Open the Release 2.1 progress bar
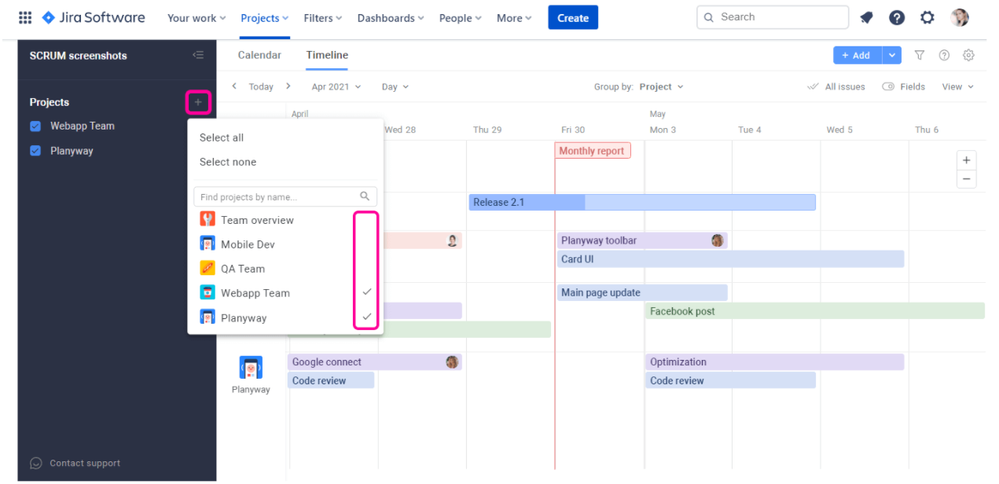The height and width of the screenshot is (484, 999). (x=642, y=203)
